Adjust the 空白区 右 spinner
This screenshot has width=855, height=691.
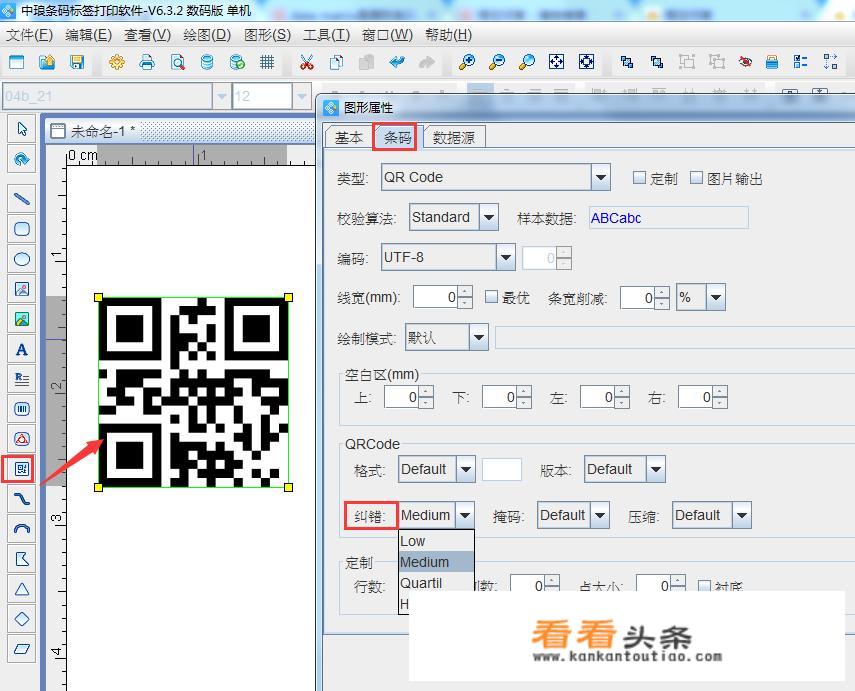[x=720, y=397]
